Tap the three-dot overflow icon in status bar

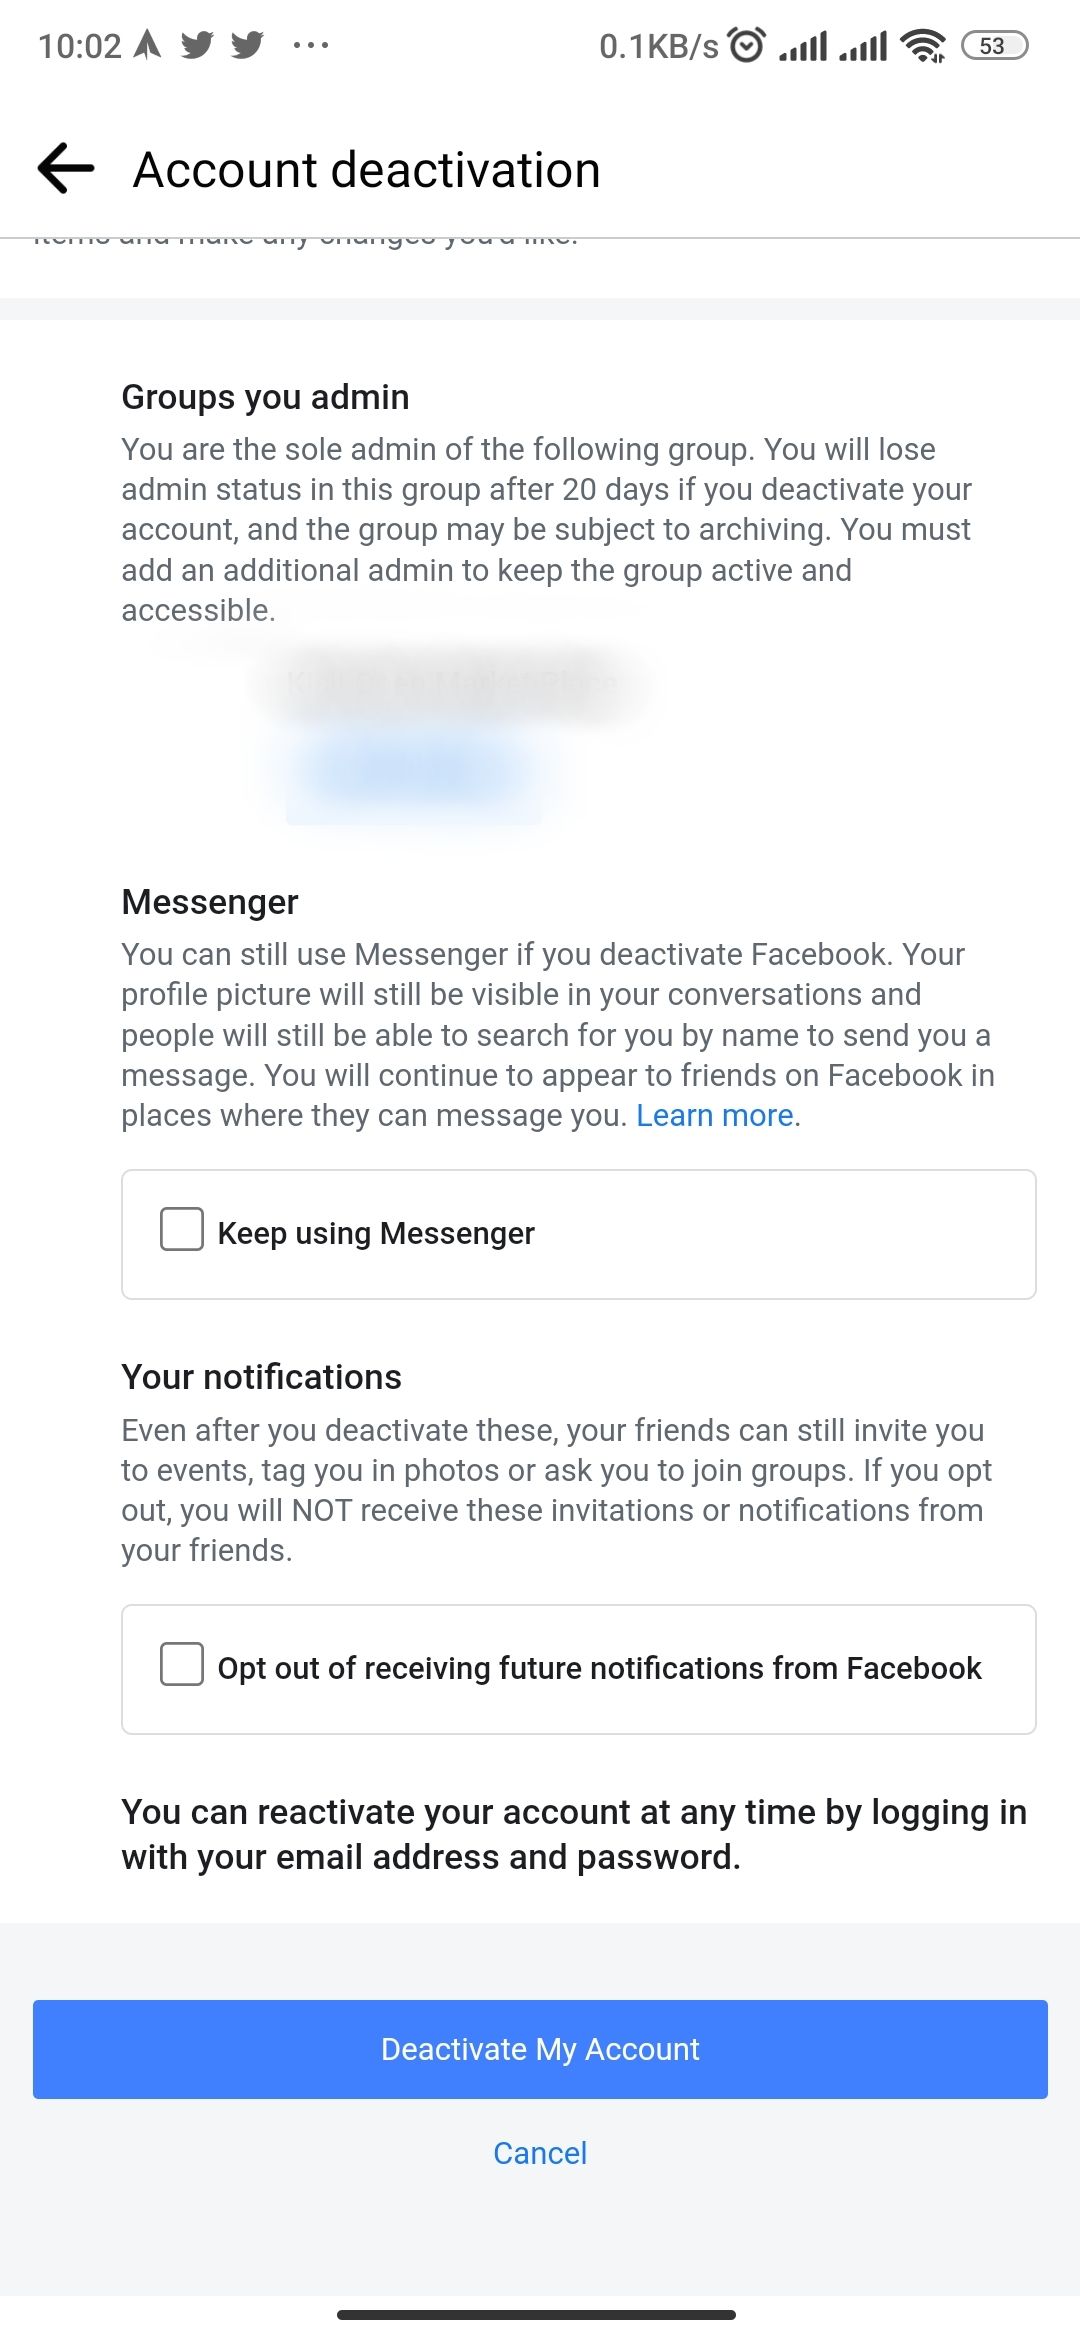(x=310, y=45)
